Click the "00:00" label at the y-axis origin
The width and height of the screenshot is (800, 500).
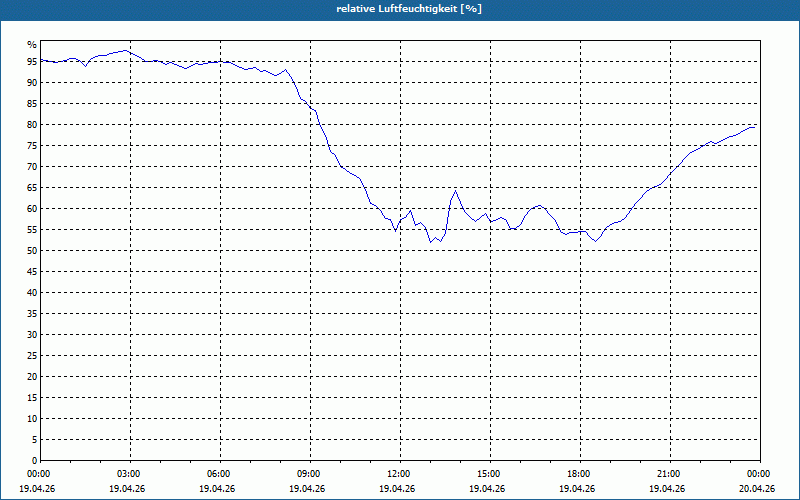40,474
